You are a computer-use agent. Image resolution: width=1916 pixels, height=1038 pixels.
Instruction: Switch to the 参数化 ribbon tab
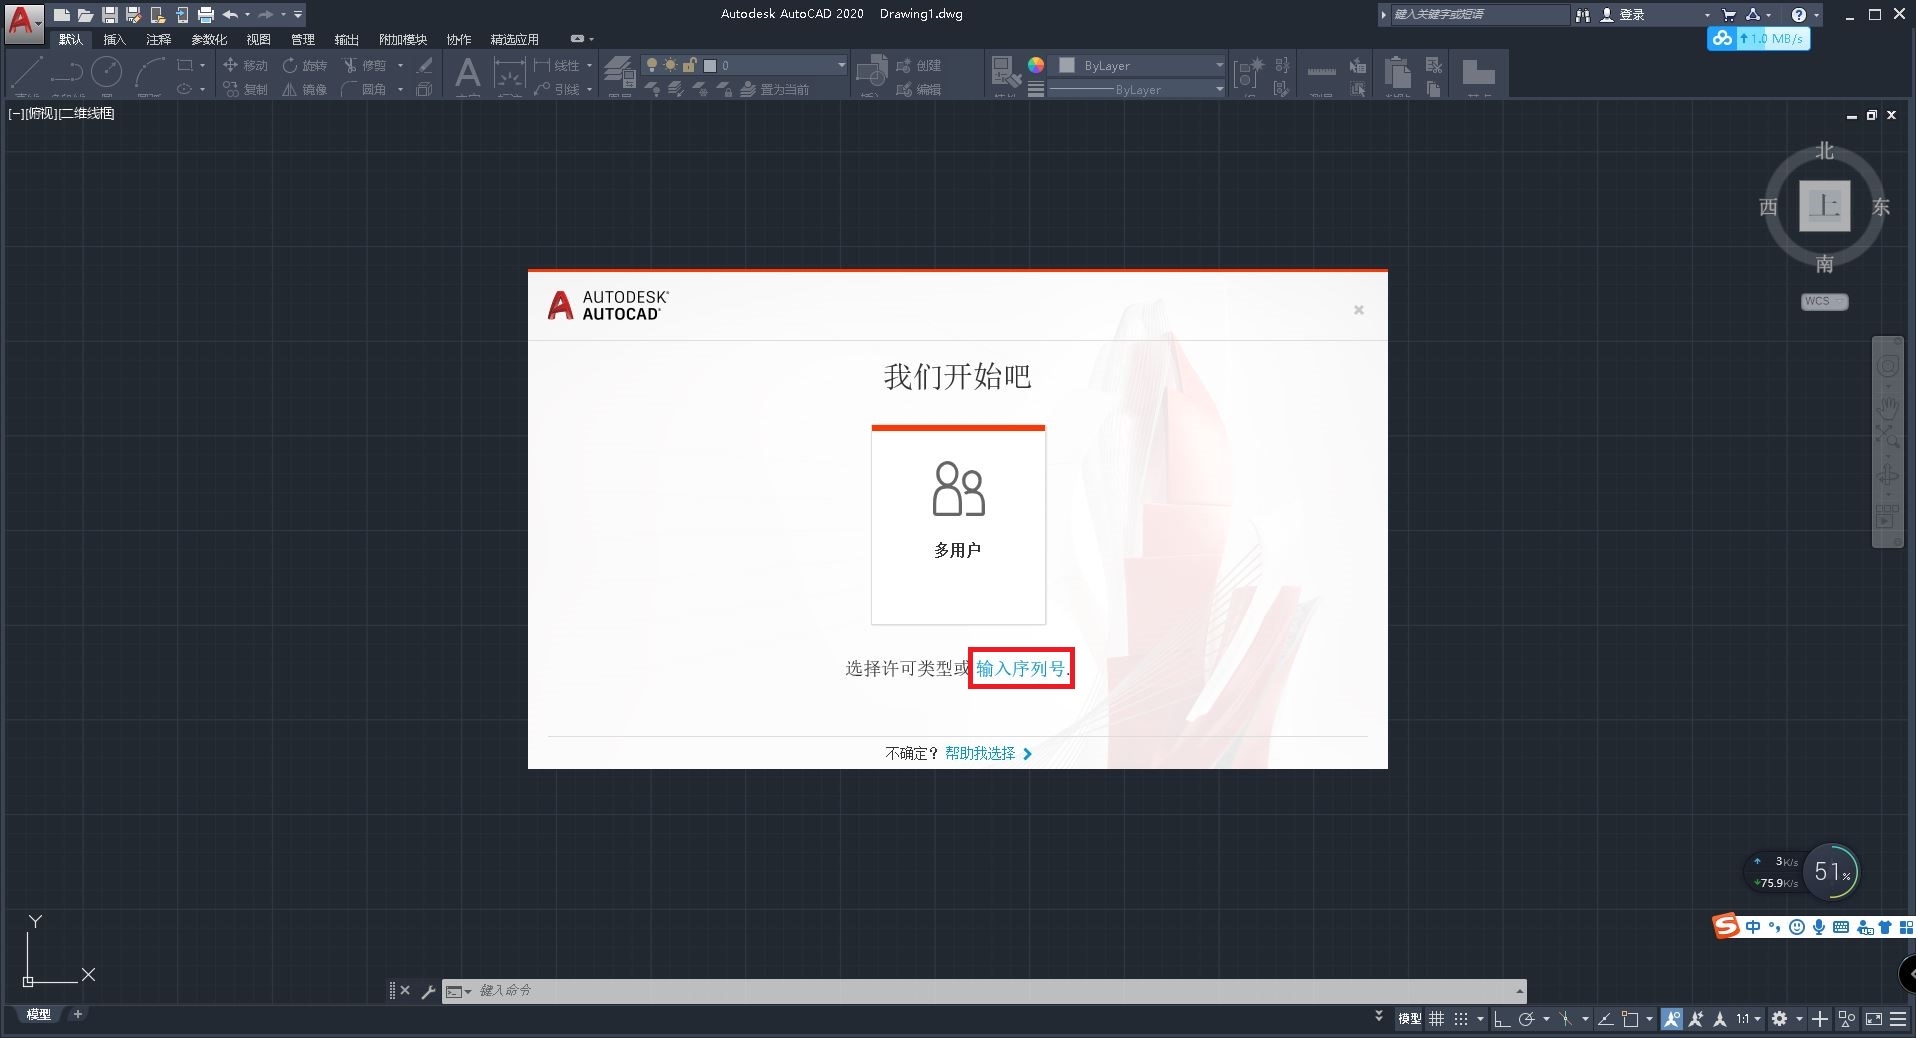209,40
